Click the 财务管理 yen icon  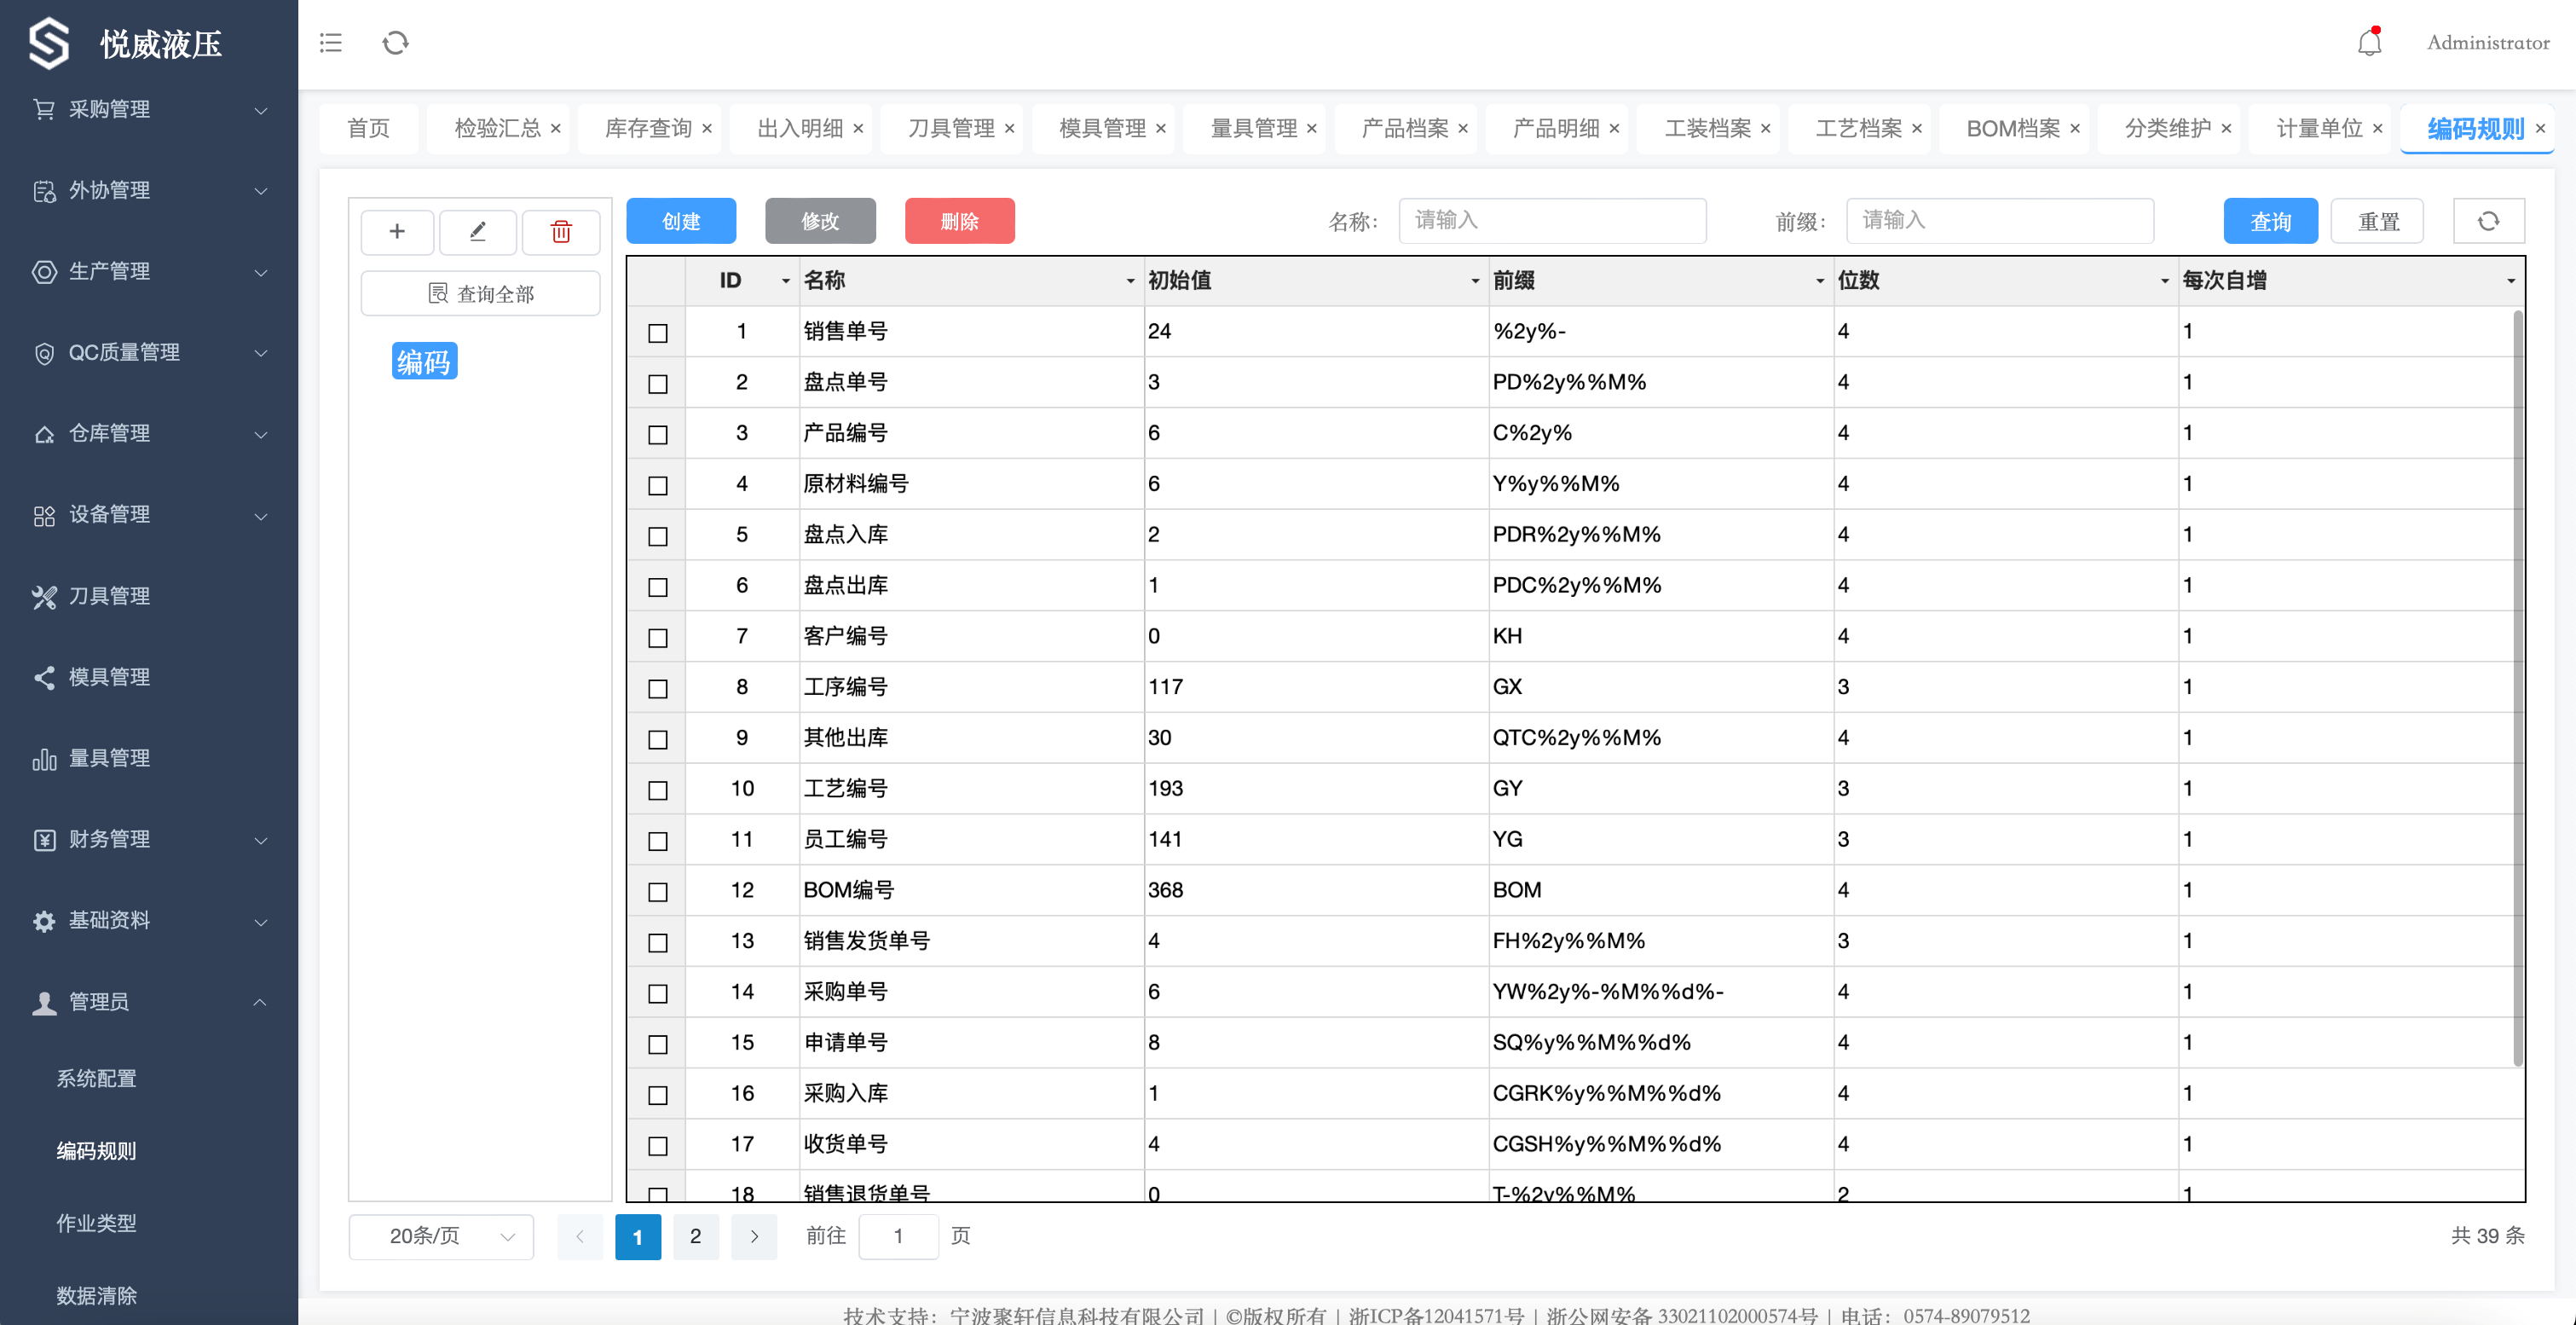44,840
